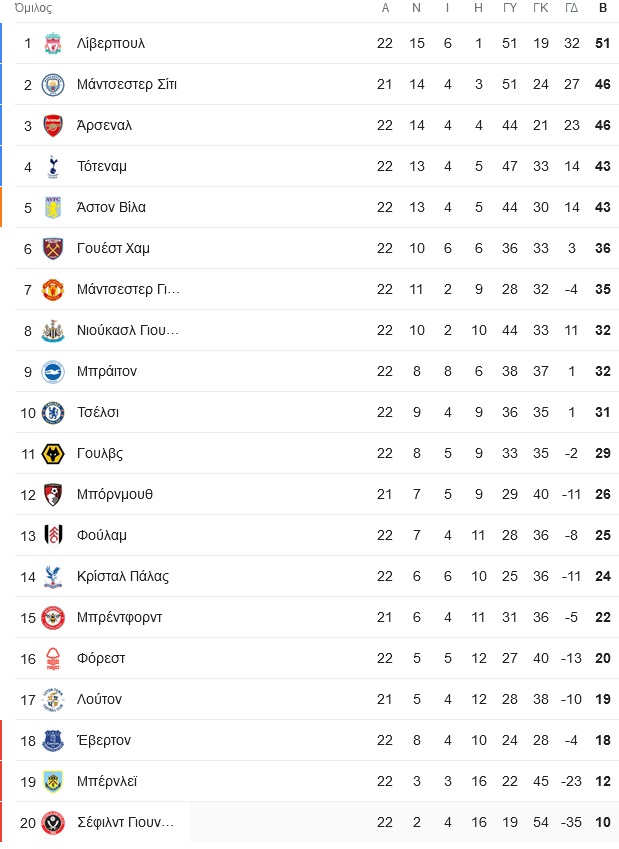Click the Newcastle magpies crest
Screen dimensions: 619x849
pos(53,331)
